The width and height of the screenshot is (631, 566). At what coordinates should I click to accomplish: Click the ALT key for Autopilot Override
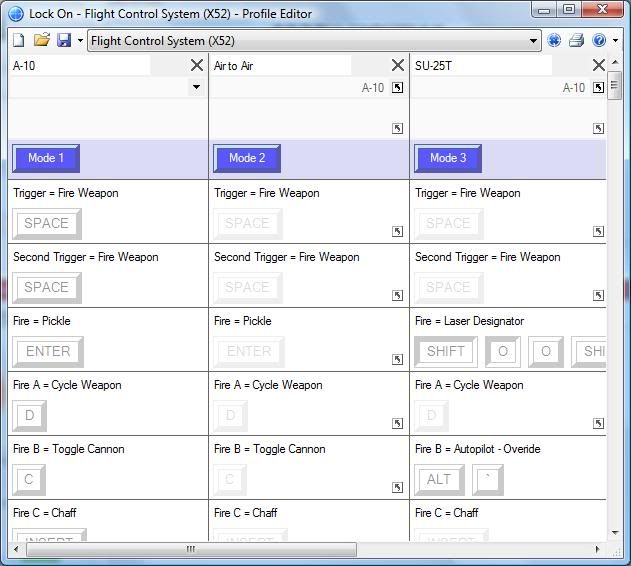point(439,479)
